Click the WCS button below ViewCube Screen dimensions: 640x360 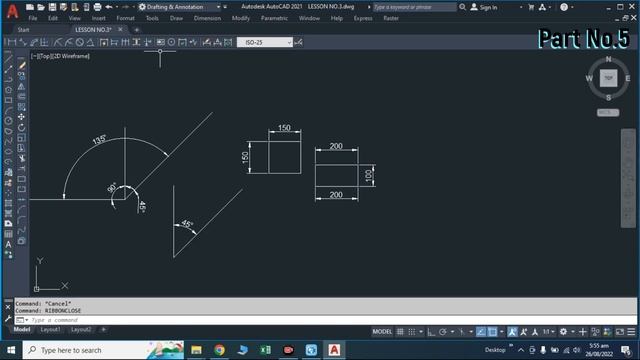(608, 112)
